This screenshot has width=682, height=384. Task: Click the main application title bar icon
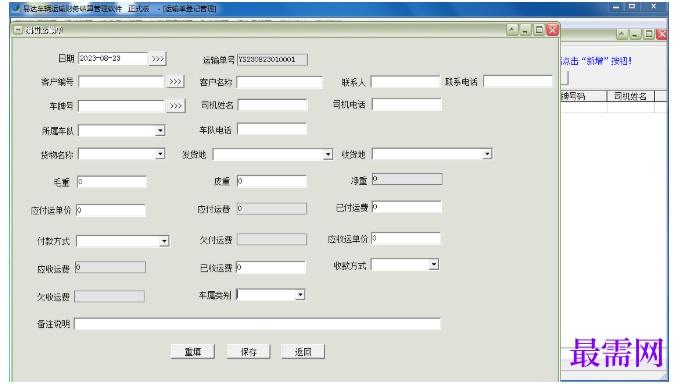point(16,8)
